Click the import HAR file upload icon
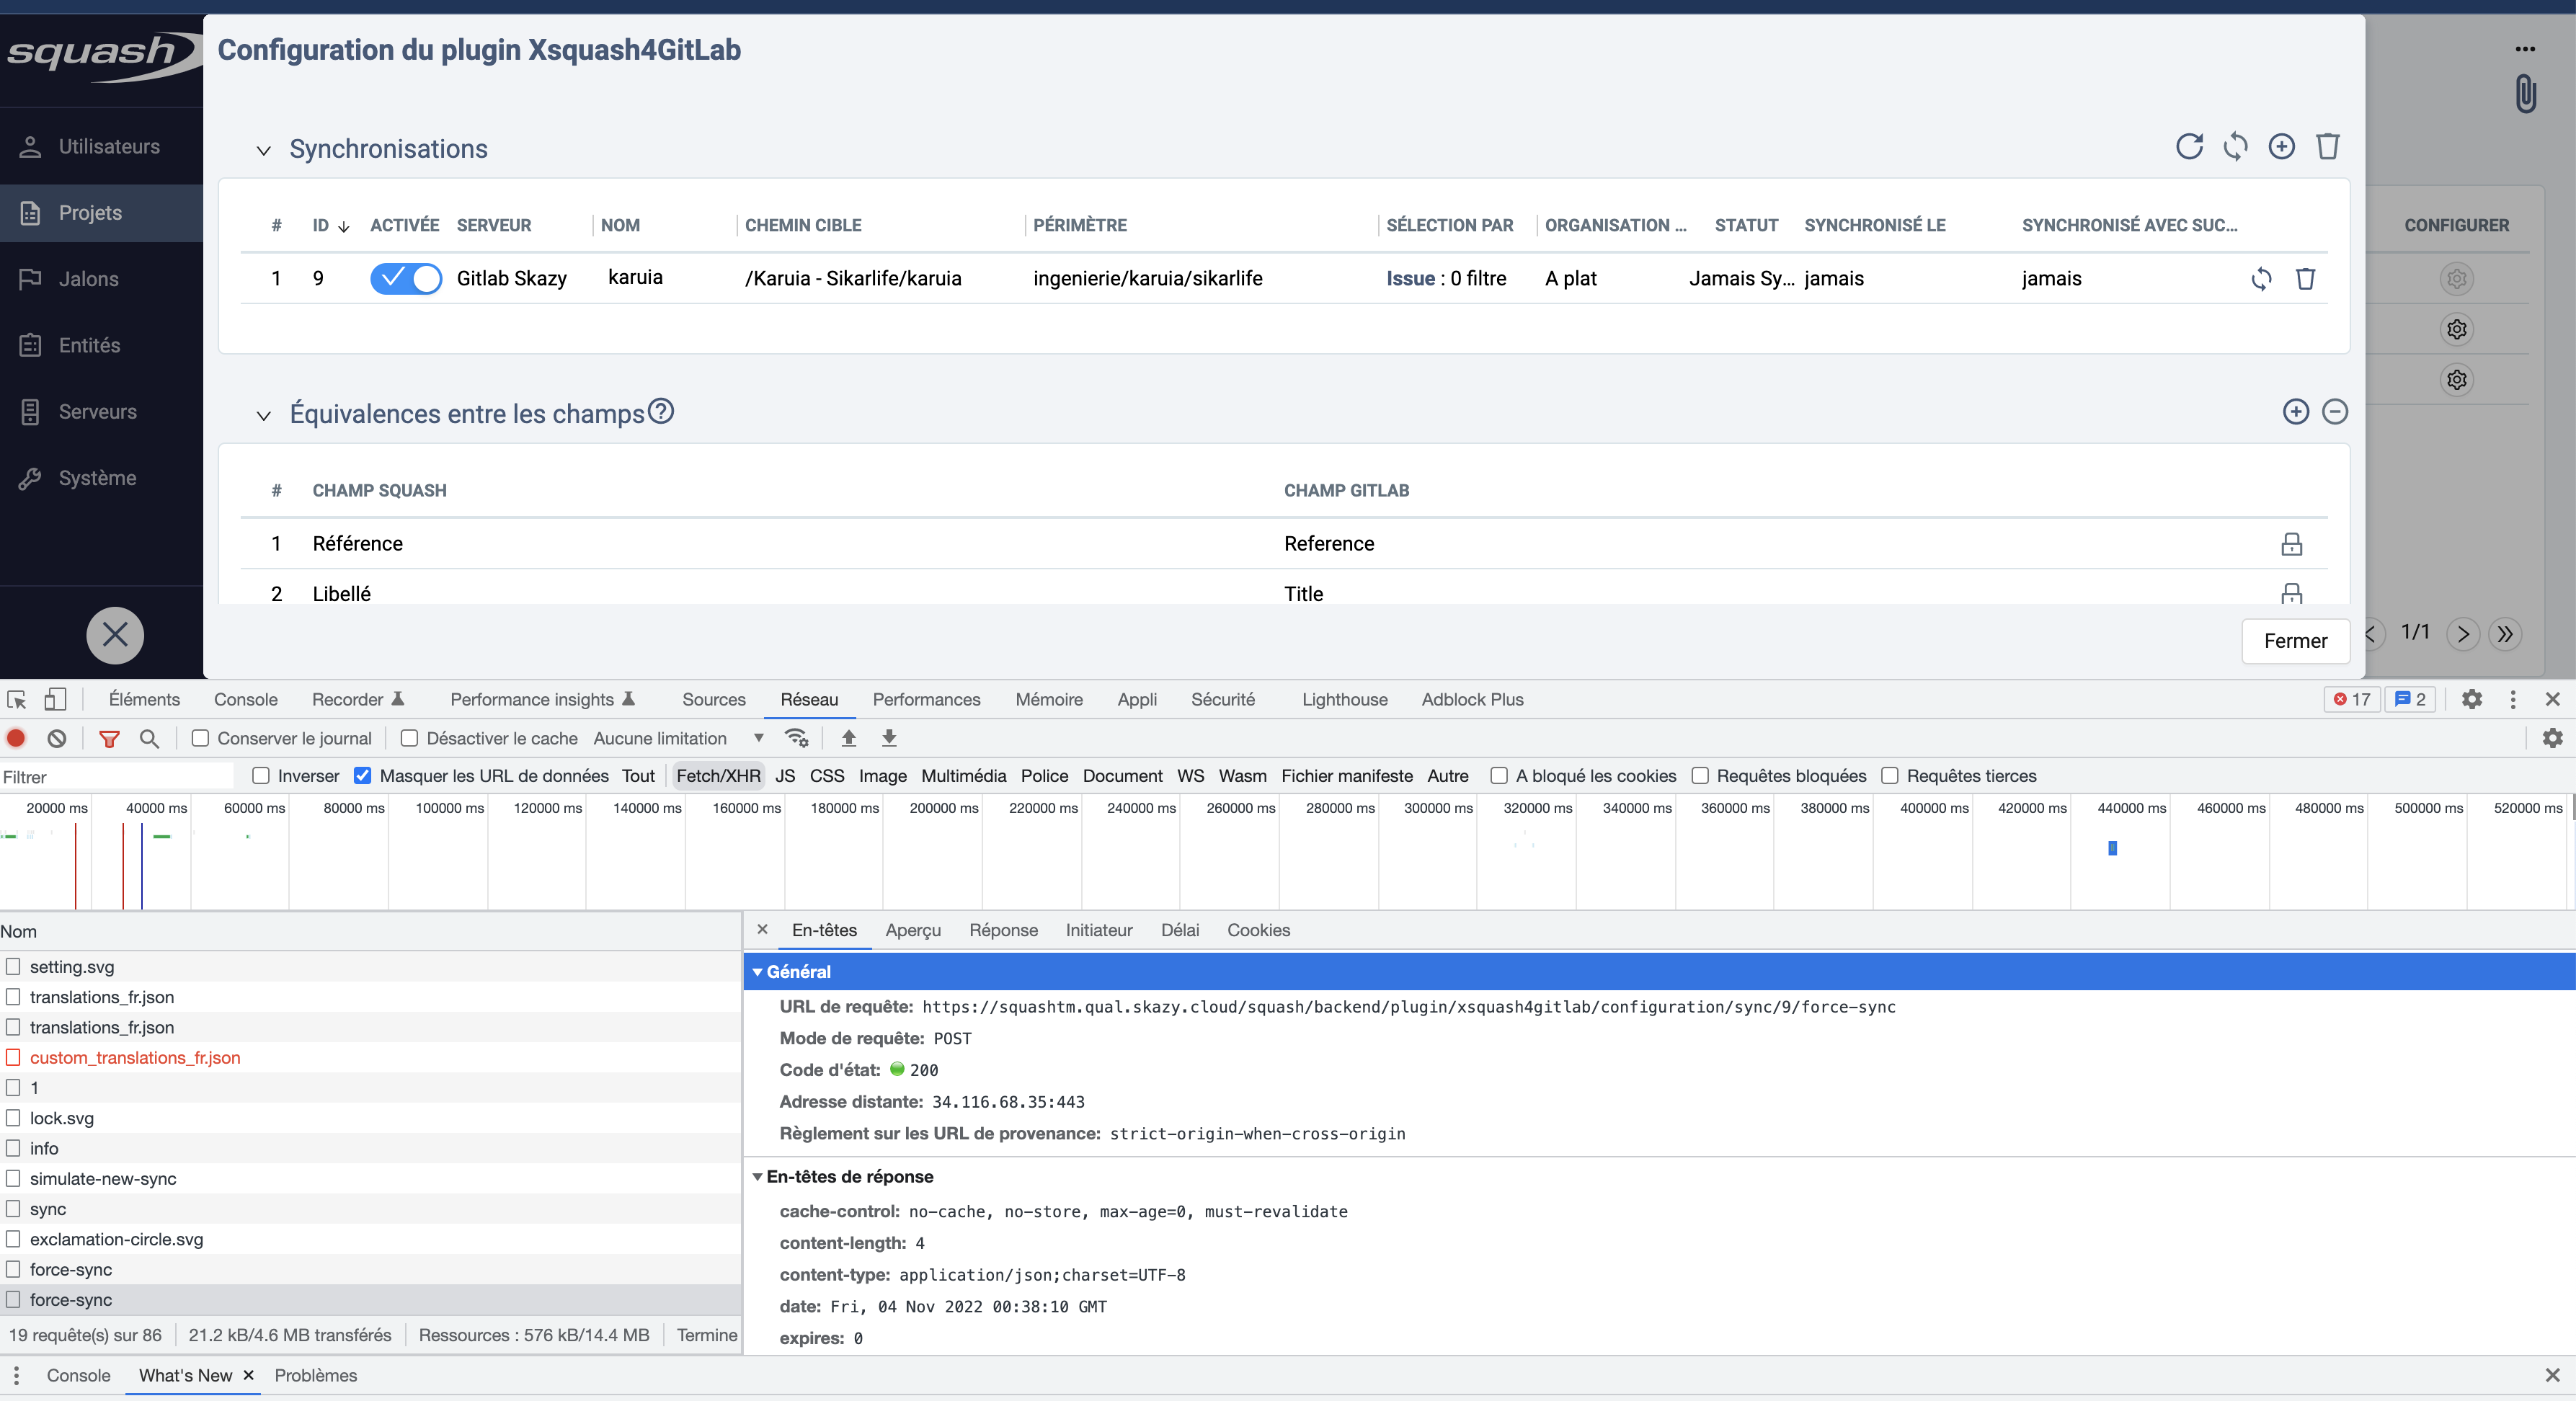The image size is (2576, 1401). (848, 738)
